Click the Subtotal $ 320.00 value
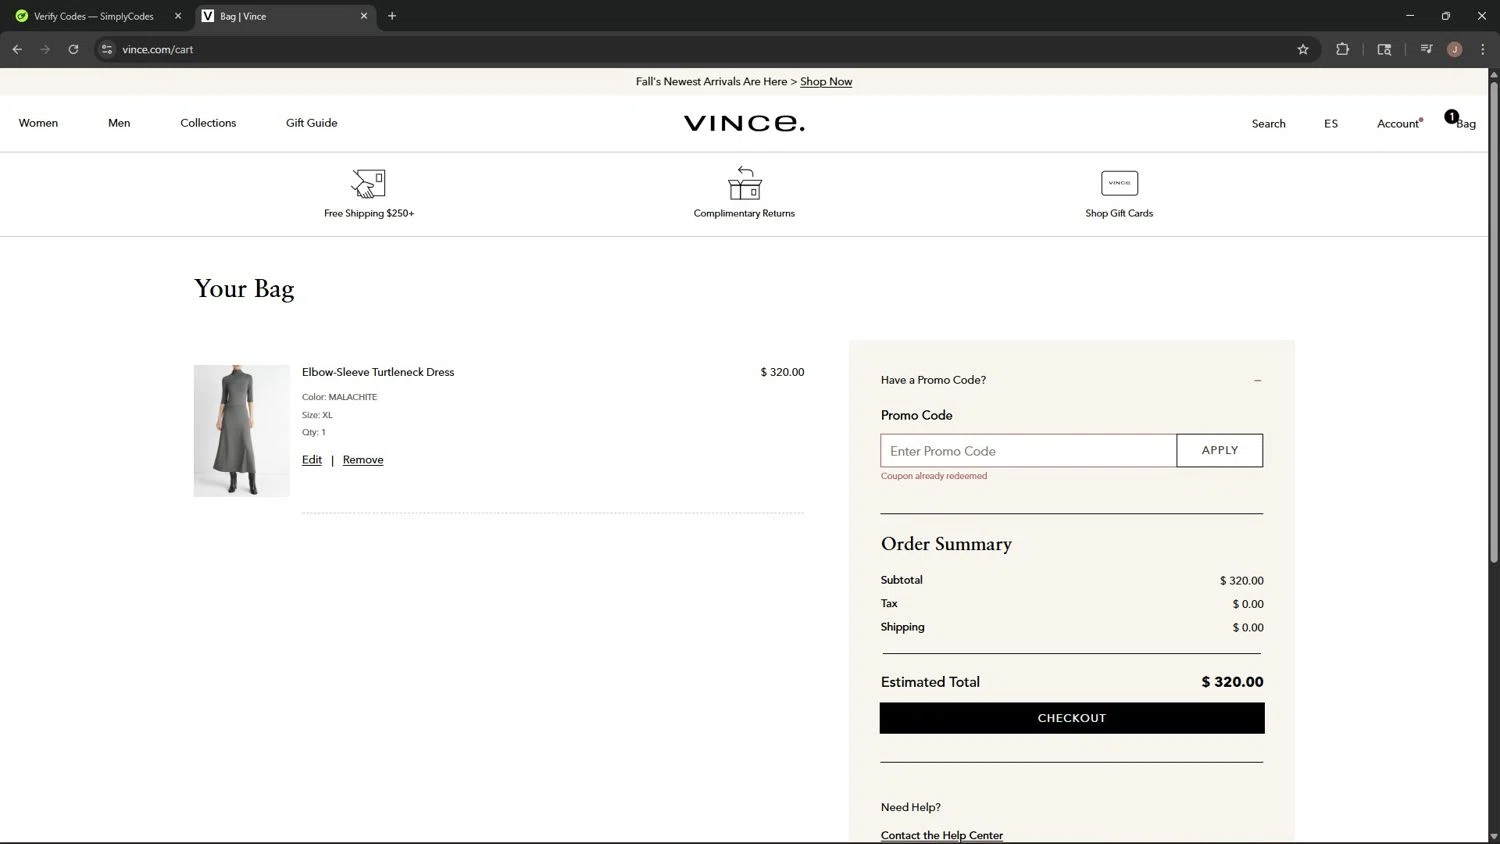Image resolution: width=1500 pixels, height=844 pixels. tap(1242, 581)
